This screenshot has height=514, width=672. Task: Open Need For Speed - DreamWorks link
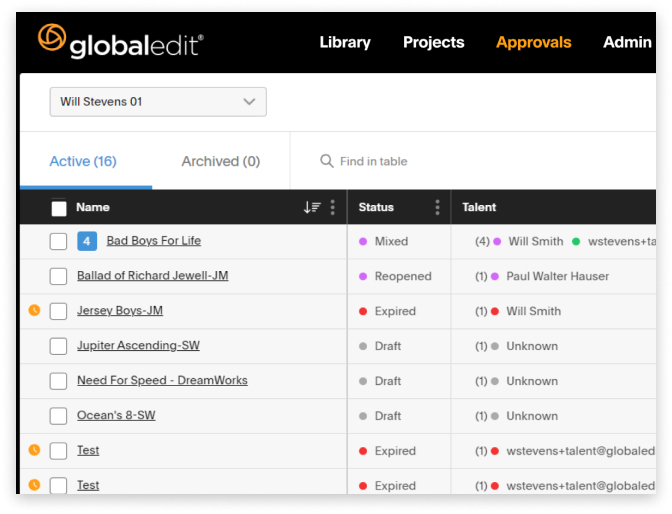coord(162,380)
